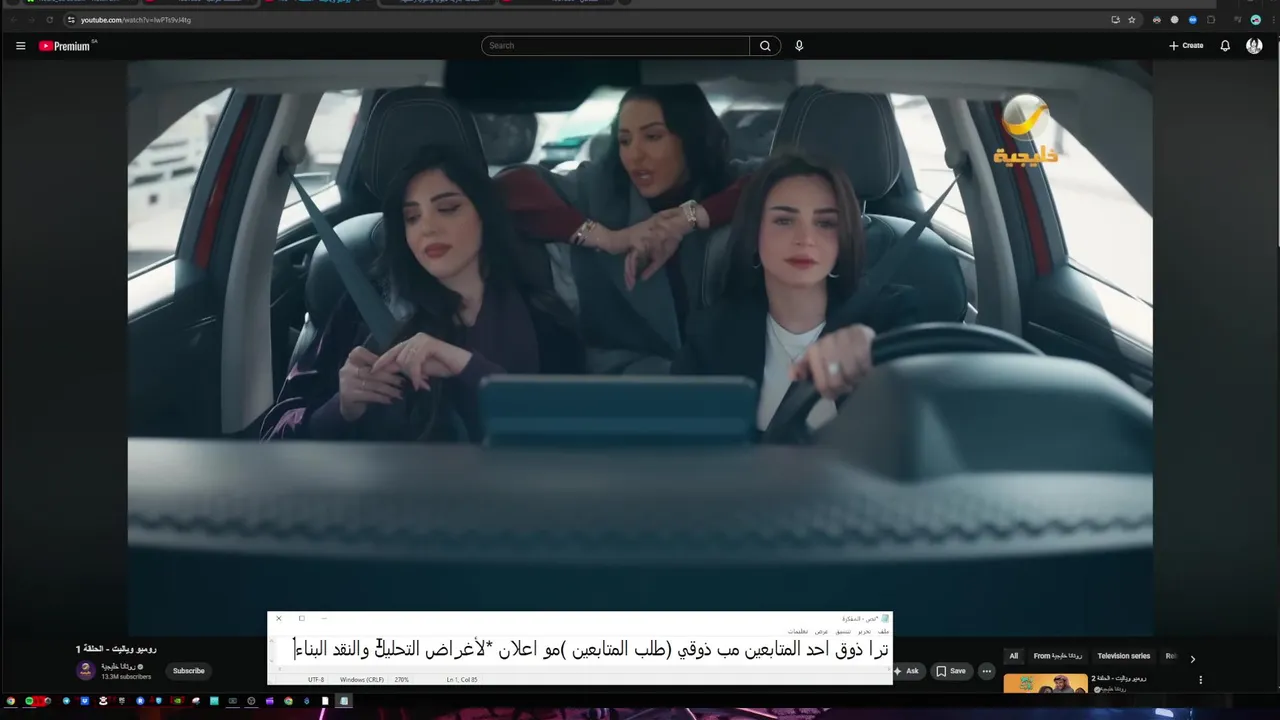The height and width of the screenshot is (720, 1280).
Task: Click the Create button on YouTube
Action: pyautogui.click(x=1186, y=46)
